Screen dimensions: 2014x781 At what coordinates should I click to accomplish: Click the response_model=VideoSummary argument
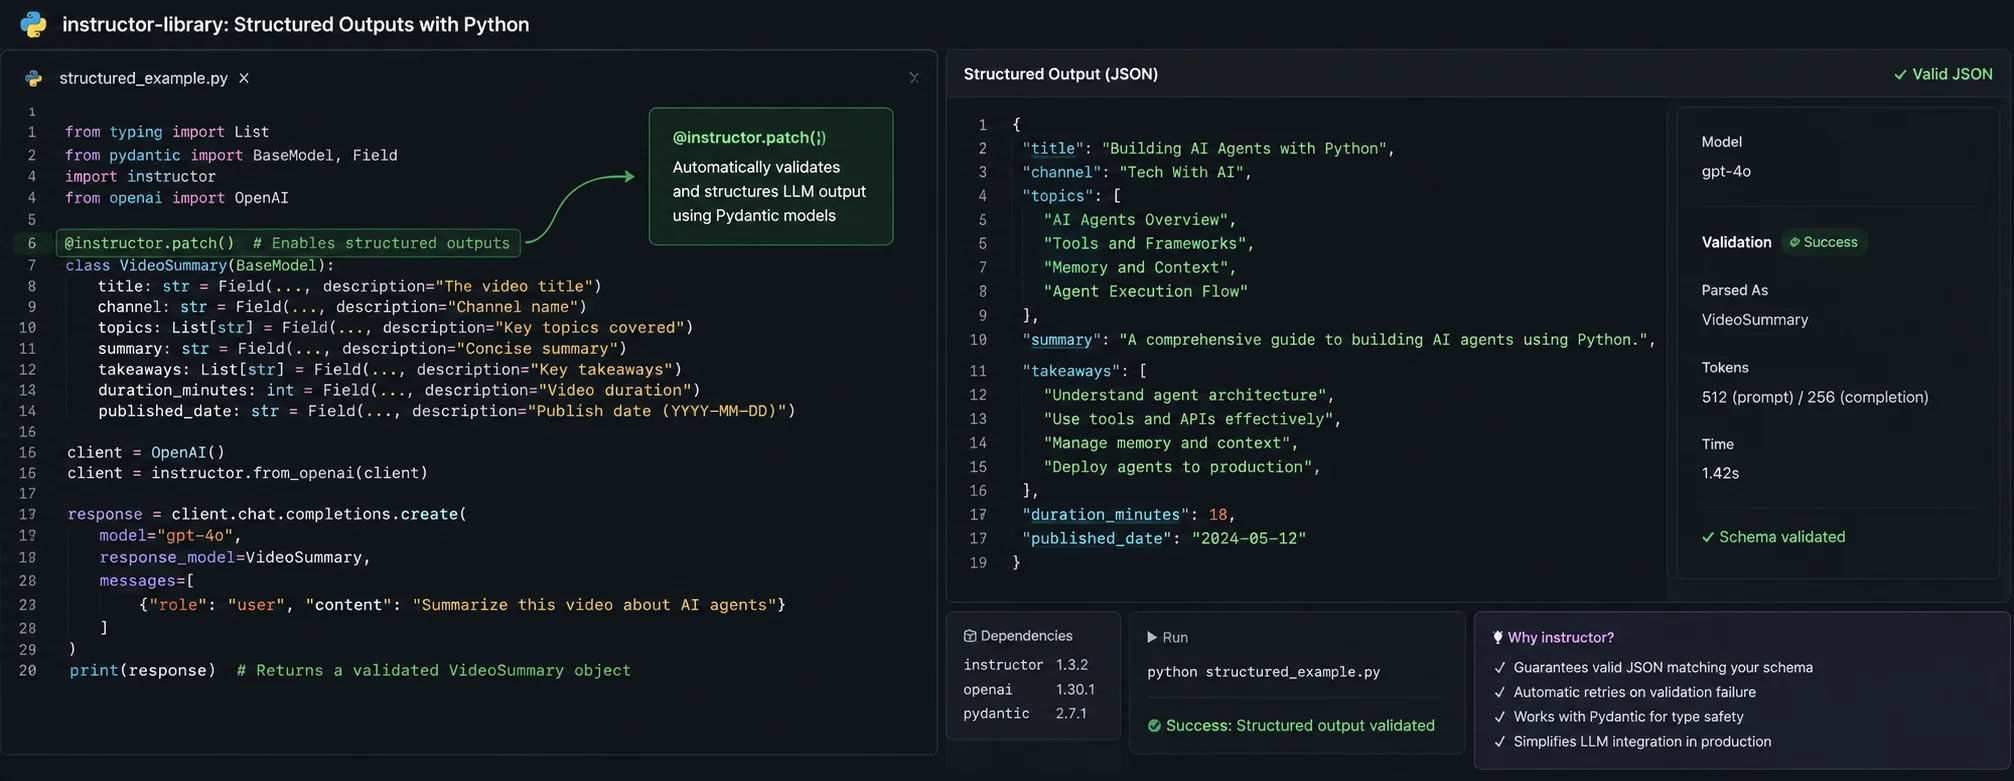tap(235, 557)
